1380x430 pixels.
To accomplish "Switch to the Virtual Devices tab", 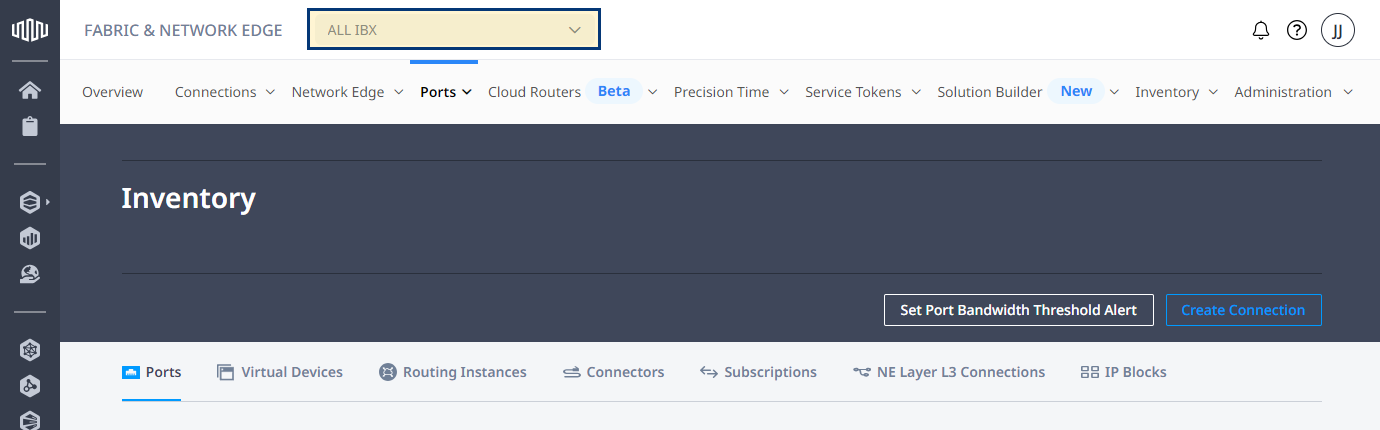I will pos(280,372).
